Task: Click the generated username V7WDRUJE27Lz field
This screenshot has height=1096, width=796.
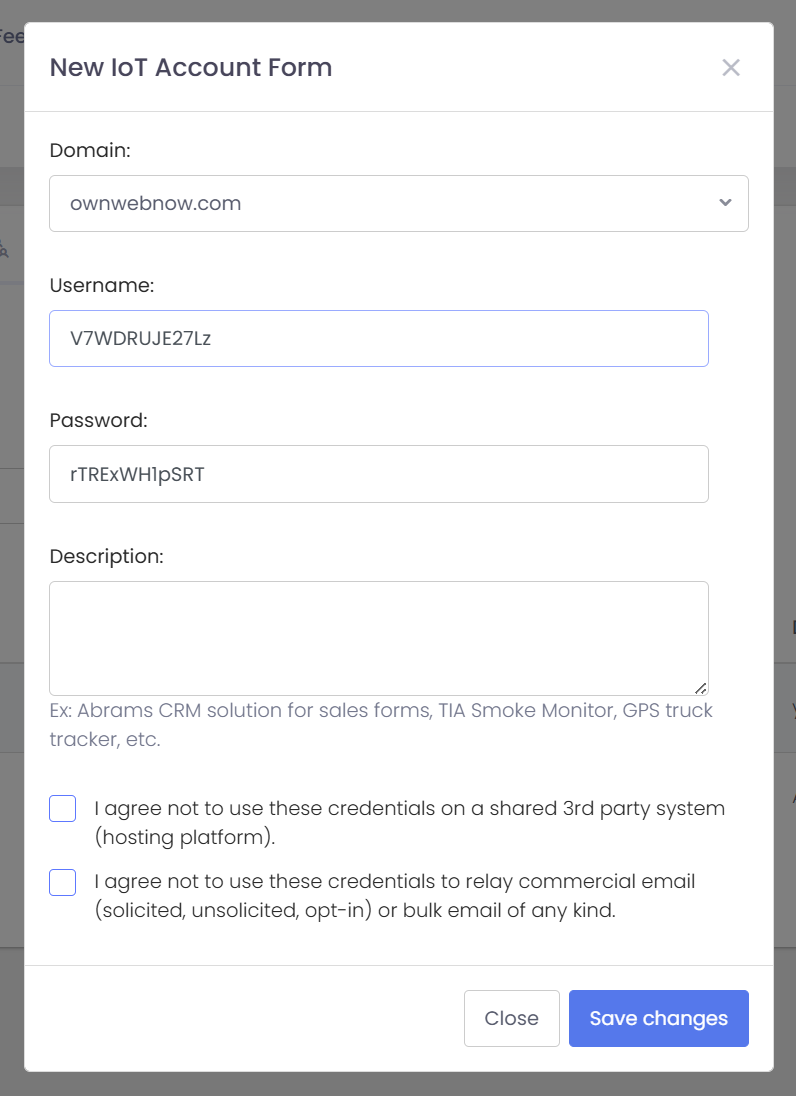Action: pos(378,338)
